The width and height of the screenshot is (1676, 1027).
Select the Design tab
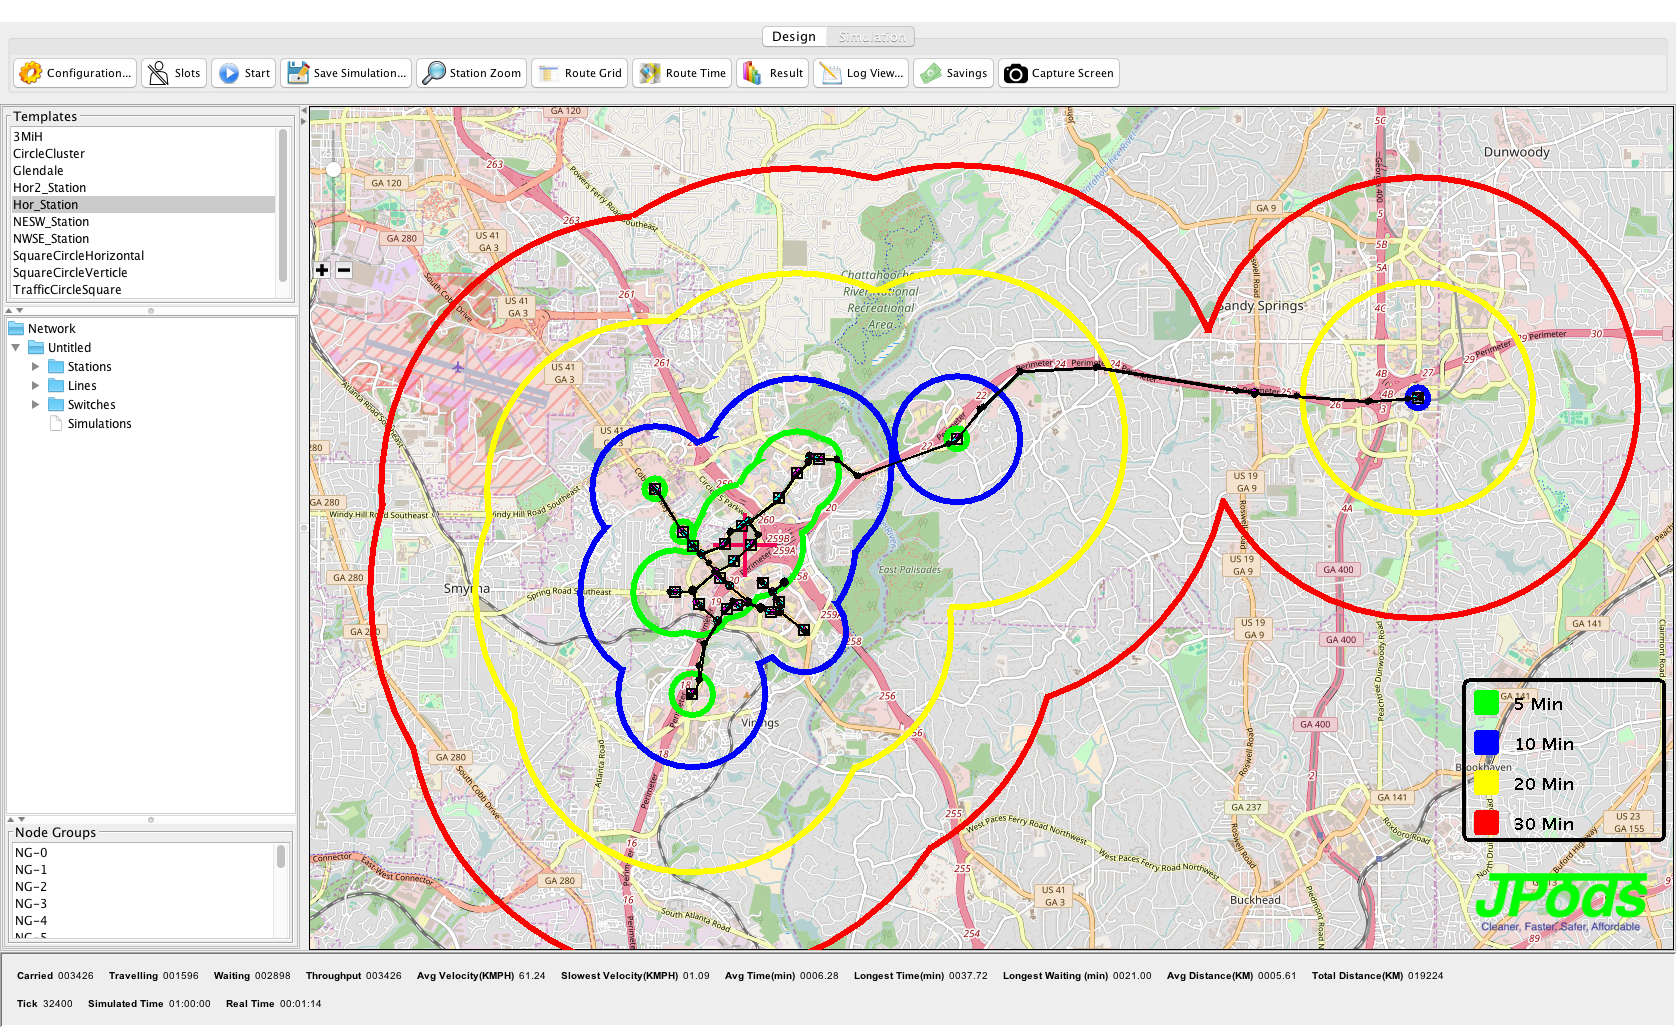794,37
